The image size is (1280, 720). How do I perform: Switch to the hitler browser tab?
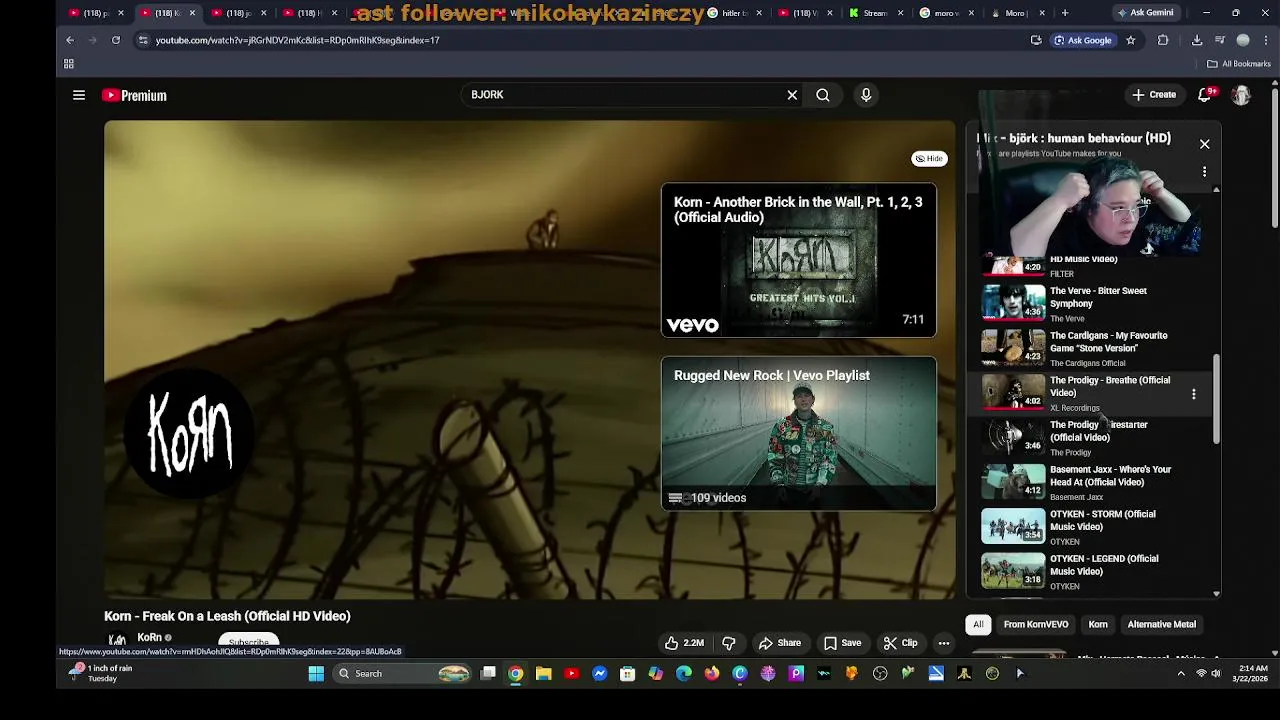pos(736,13)
